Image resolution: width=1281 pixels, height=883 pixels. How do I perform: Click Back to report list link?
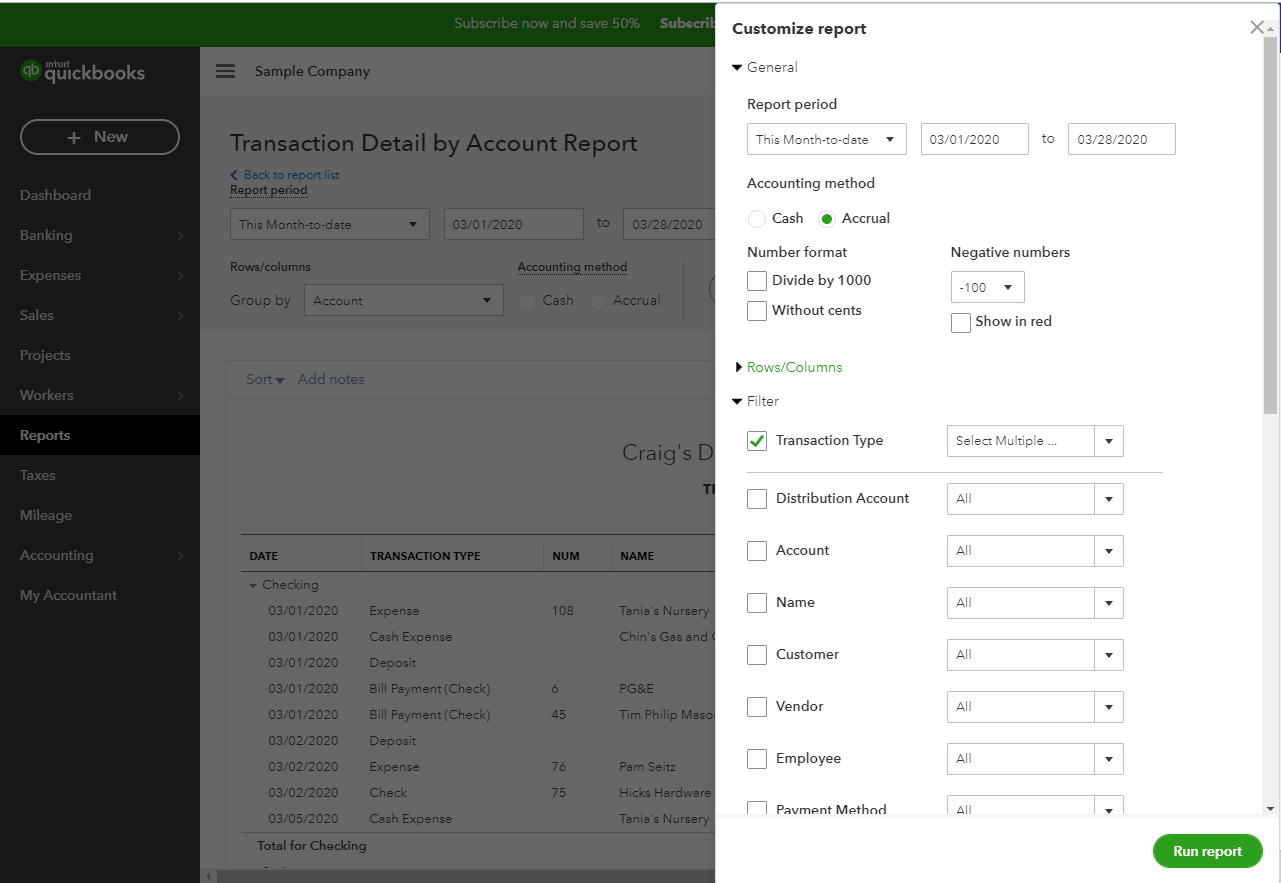pos(285,175)
